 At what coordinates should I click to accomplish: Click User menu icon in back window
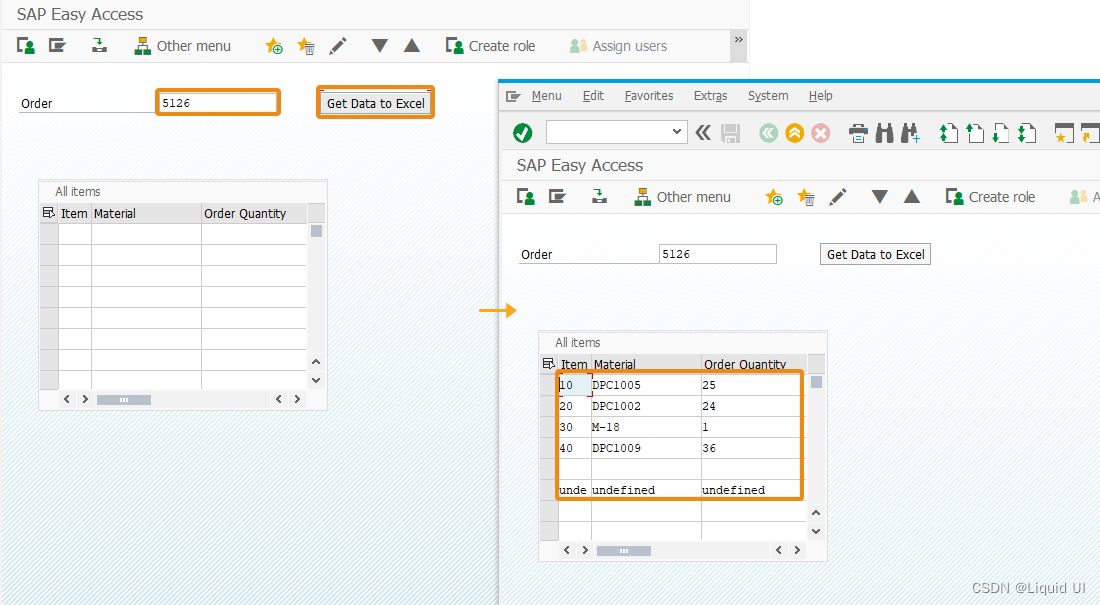pyautogui.click(x=25, y=46)
